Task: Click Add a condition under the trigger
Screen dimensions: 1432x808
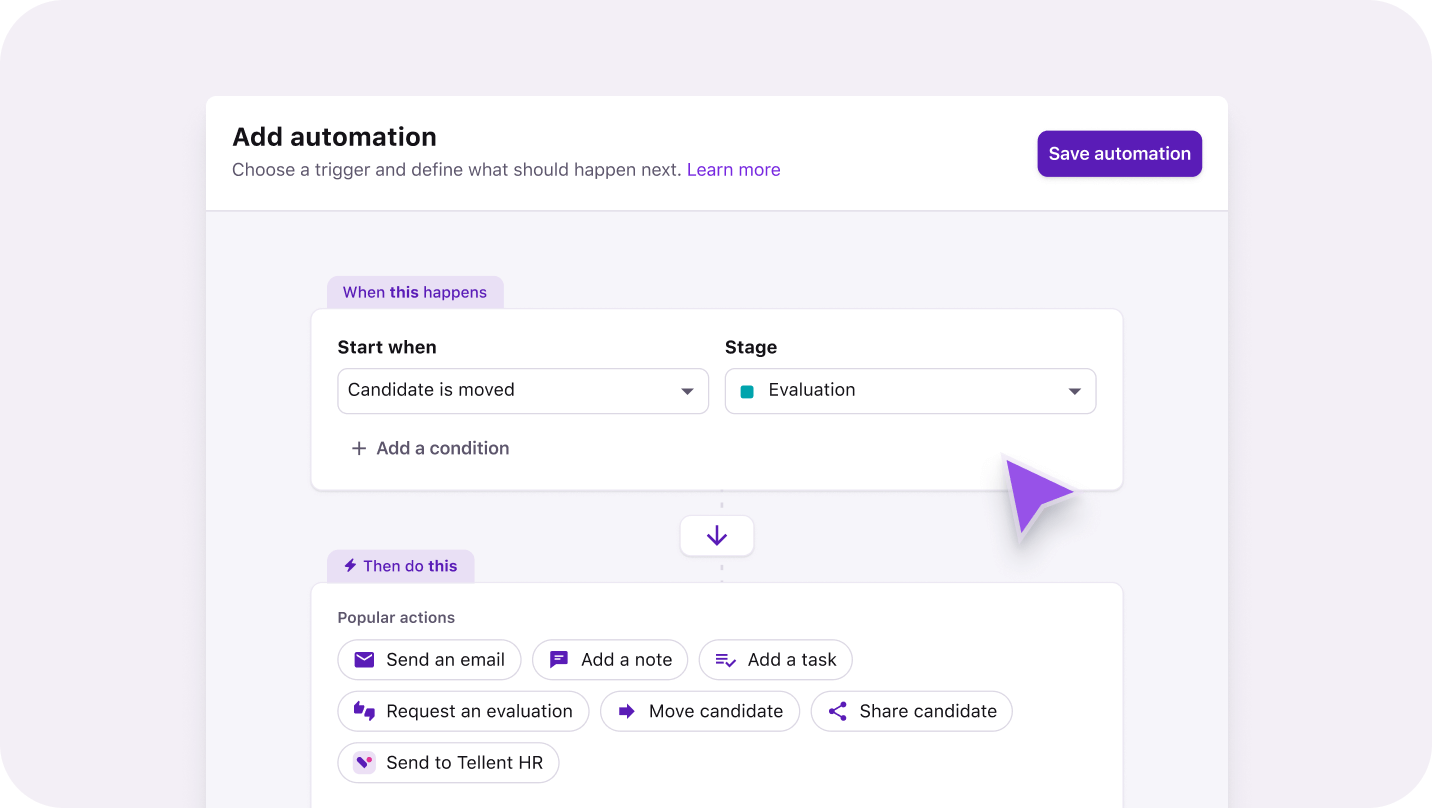Action: pyautogui.click(x=430, y=448)
